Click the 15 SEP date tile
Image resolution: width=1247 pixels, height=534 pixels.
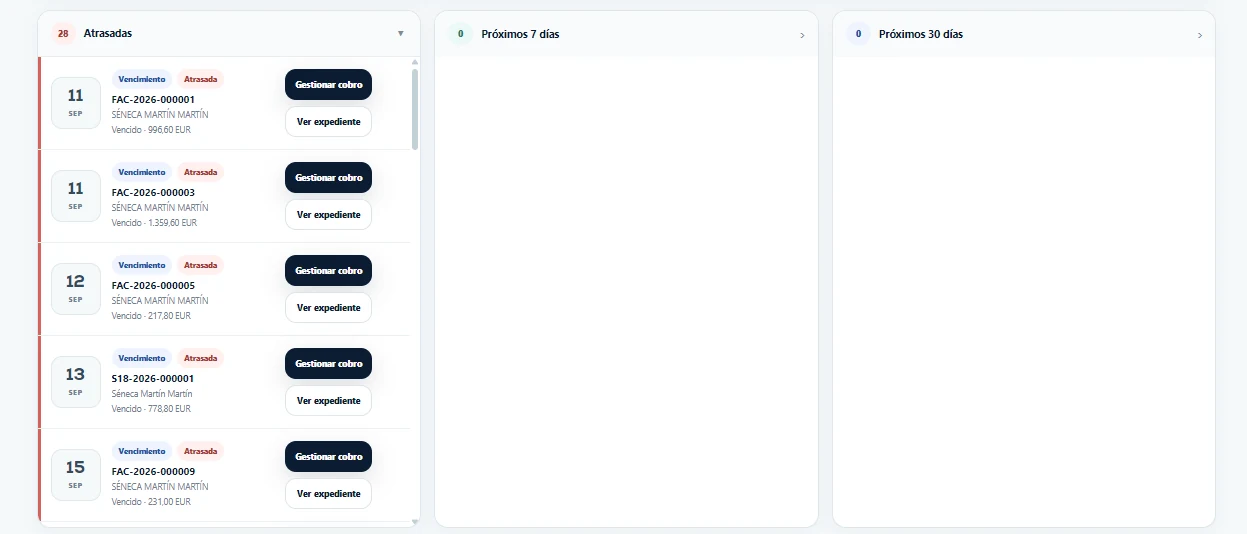(x=76, y=475)
